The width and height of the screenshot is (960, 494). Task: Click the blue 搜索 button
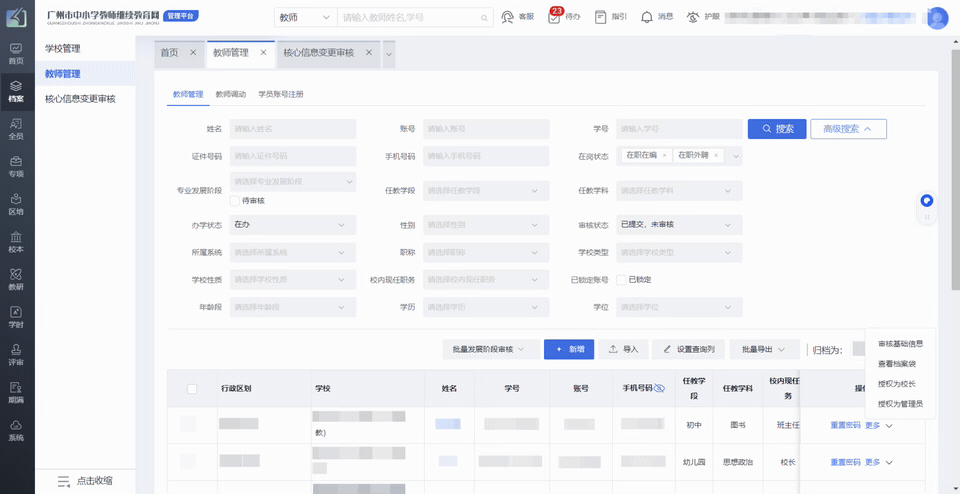[777, 129]
